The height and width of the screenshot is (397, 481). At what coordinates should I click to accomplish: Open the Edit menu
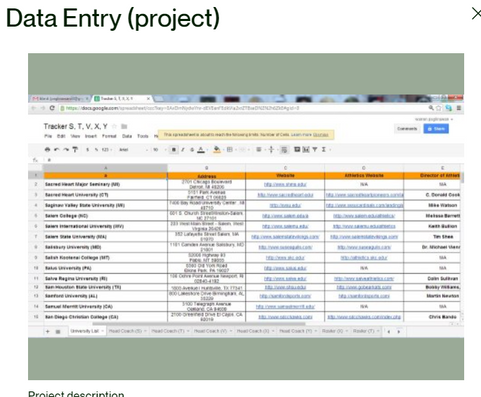coord(61,136)
